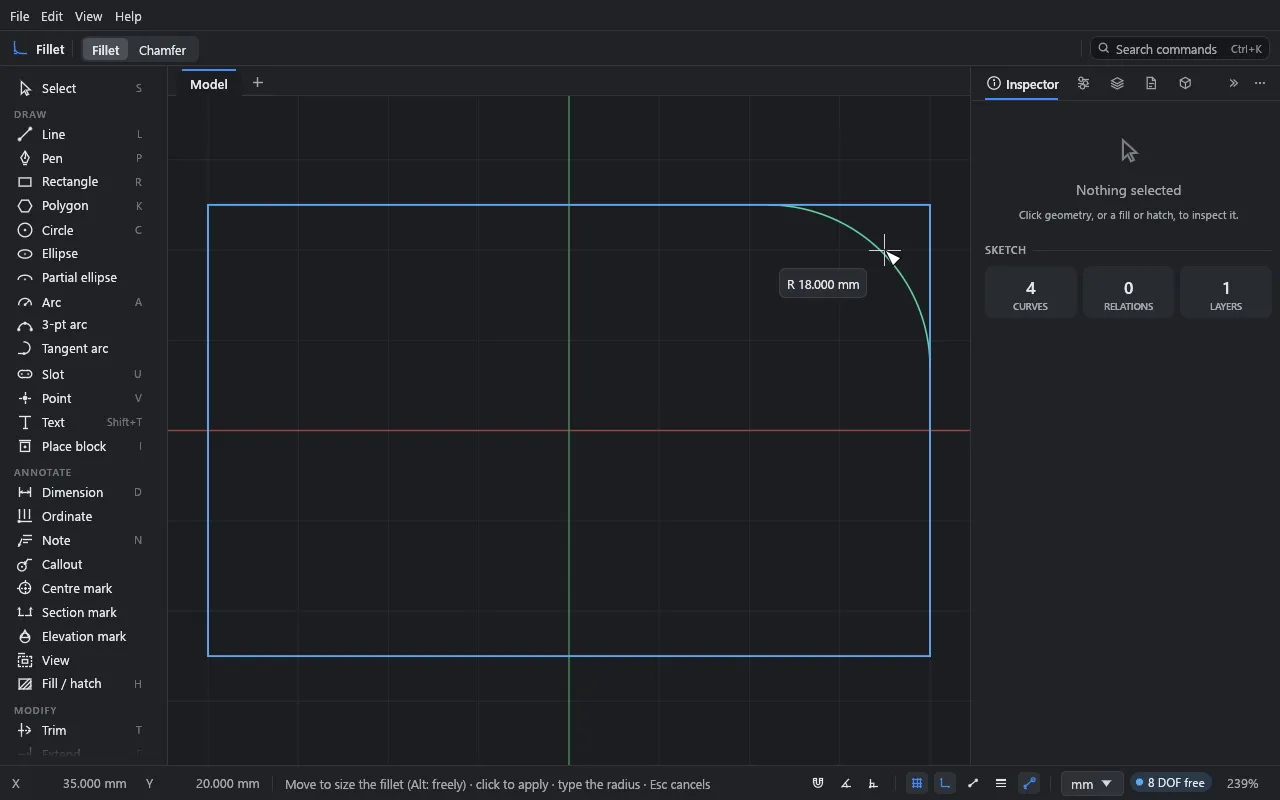Click the 8 DOF free indicator

point(1170,783)
